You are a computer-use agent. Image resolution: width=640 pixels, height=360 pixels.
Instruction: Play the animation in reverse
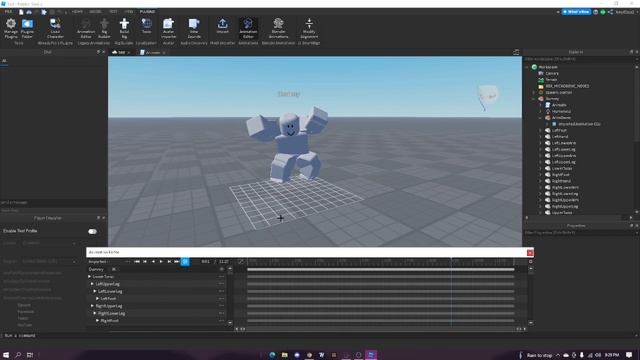click(x=153, y=262)
